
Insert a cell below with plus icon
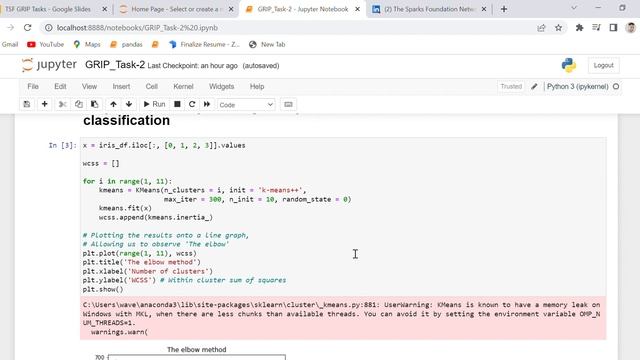(x=44, y=104)
